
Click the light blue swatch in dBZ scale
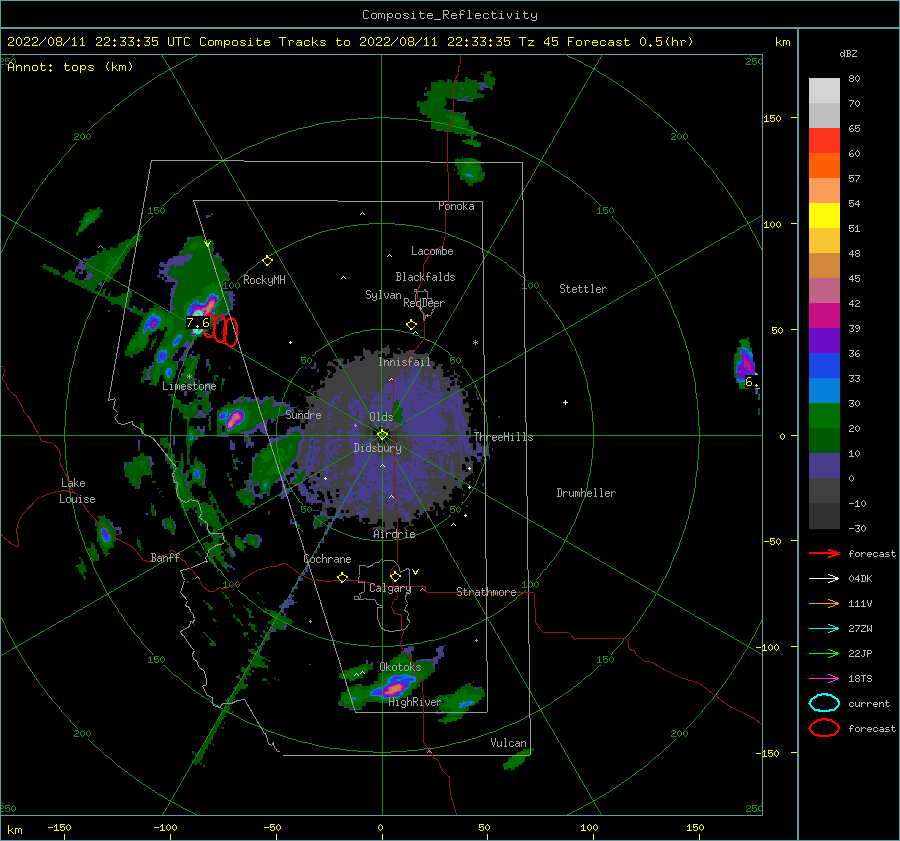click(824, 391)
